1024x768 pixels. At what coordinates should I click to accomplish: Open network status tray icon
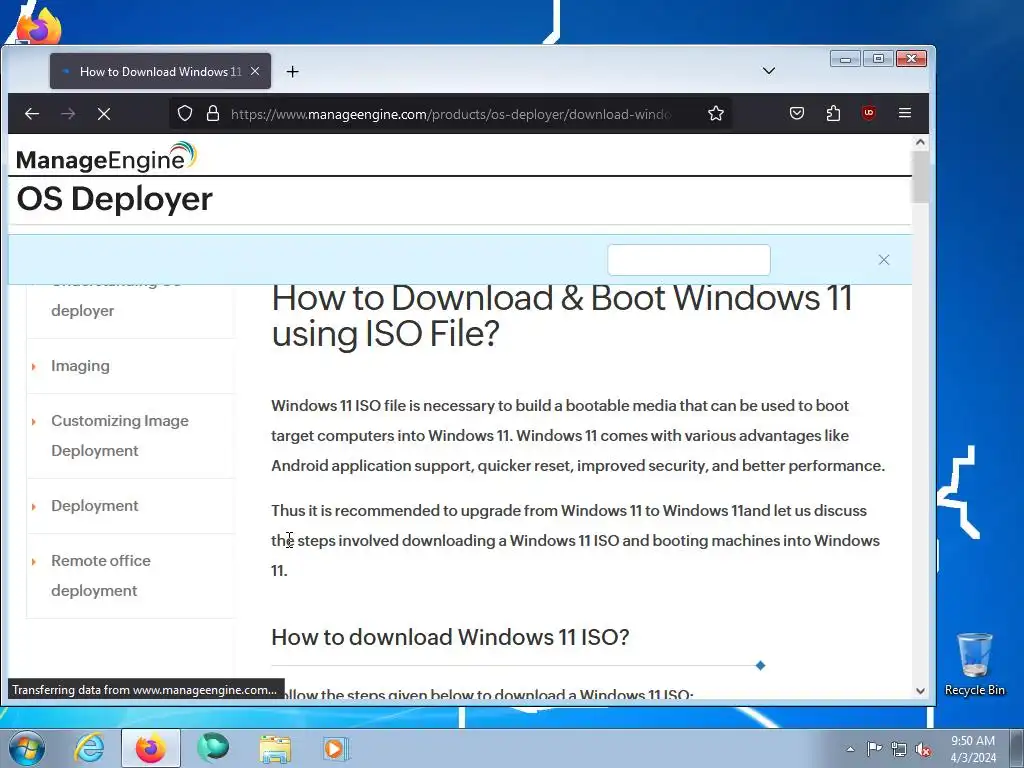click(899, 749)
